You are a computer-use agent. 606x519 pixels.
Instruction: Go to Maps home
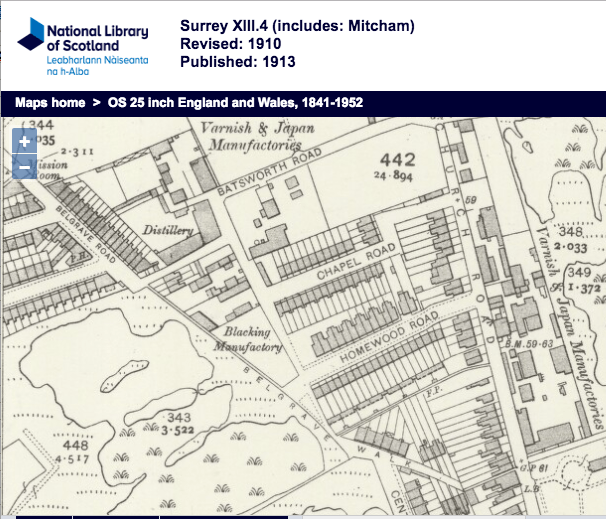coord(50,103)
